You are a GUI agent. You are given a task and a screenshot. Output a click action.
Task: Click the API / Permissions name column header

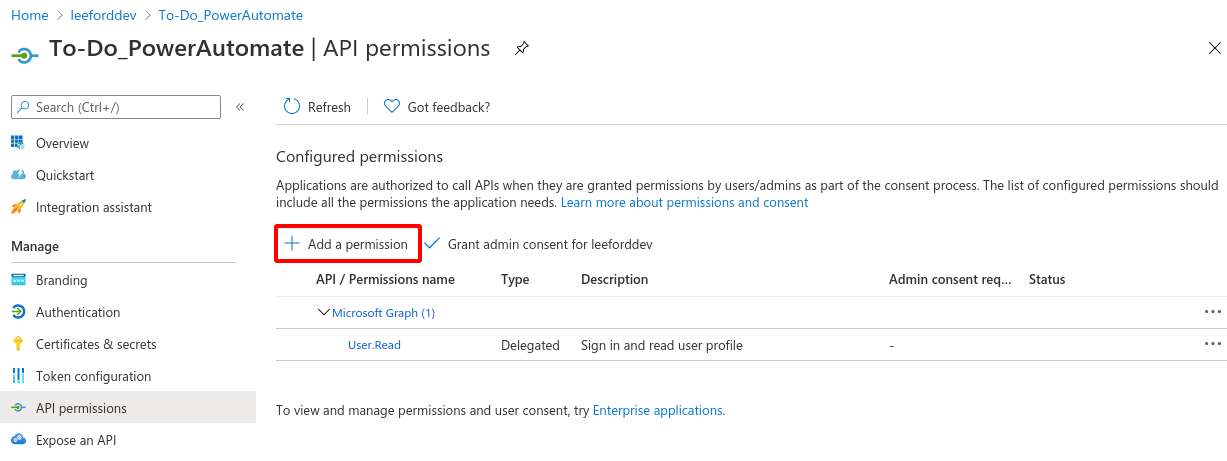click(385, 279)
